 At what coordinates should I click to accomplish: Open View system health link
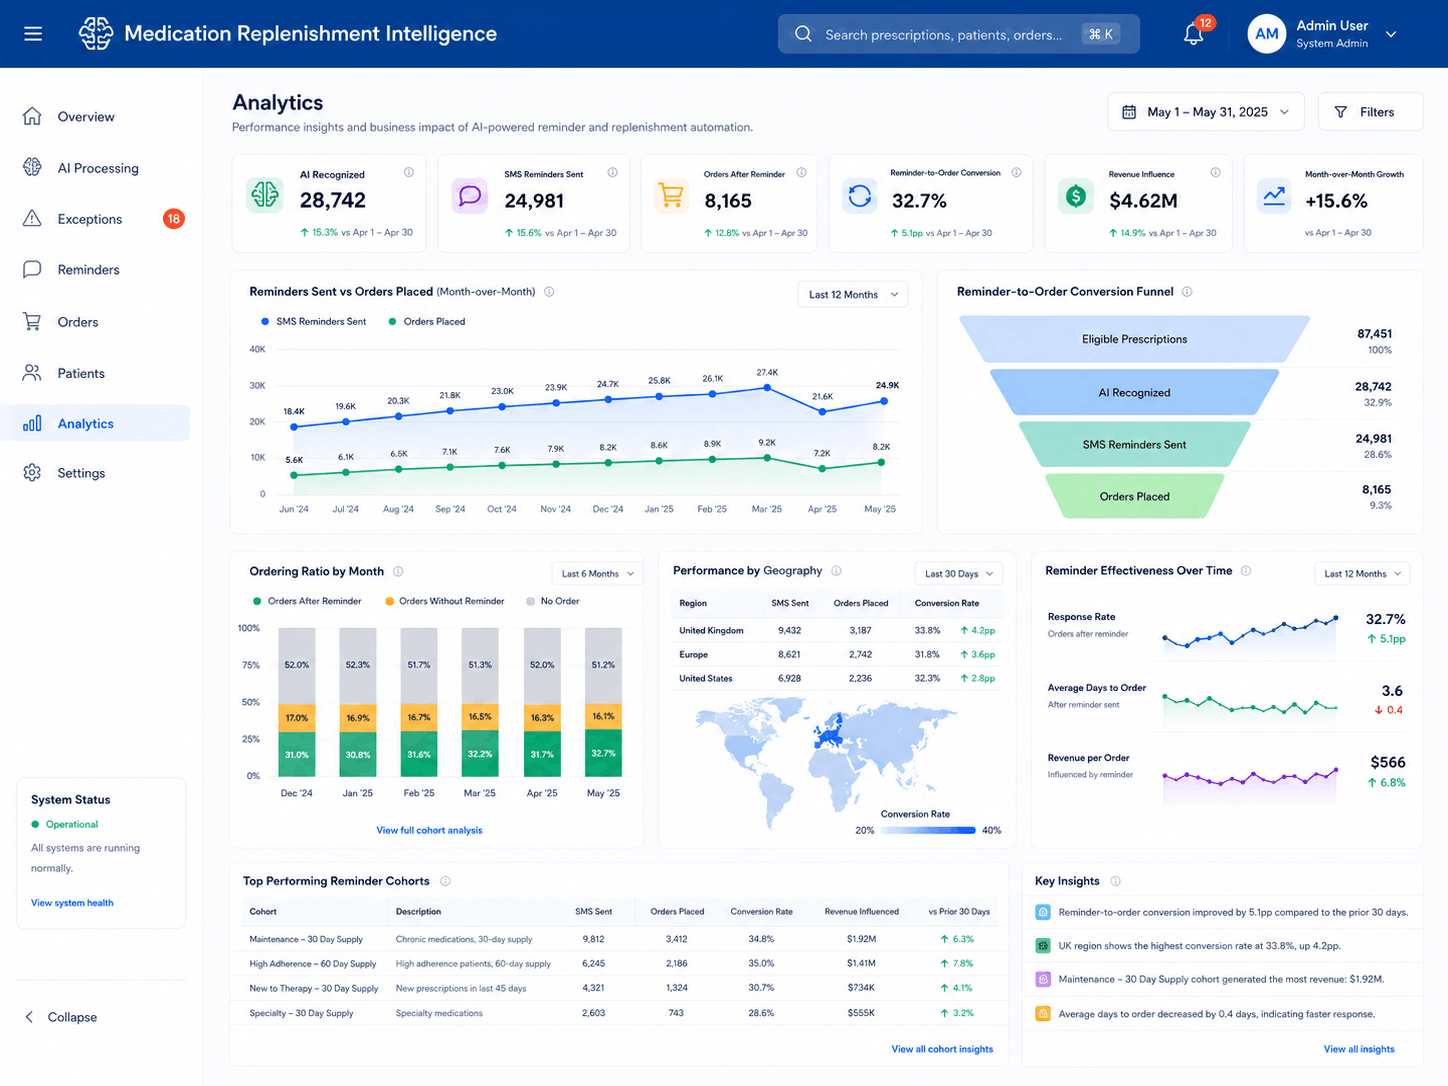click(72, 903)
